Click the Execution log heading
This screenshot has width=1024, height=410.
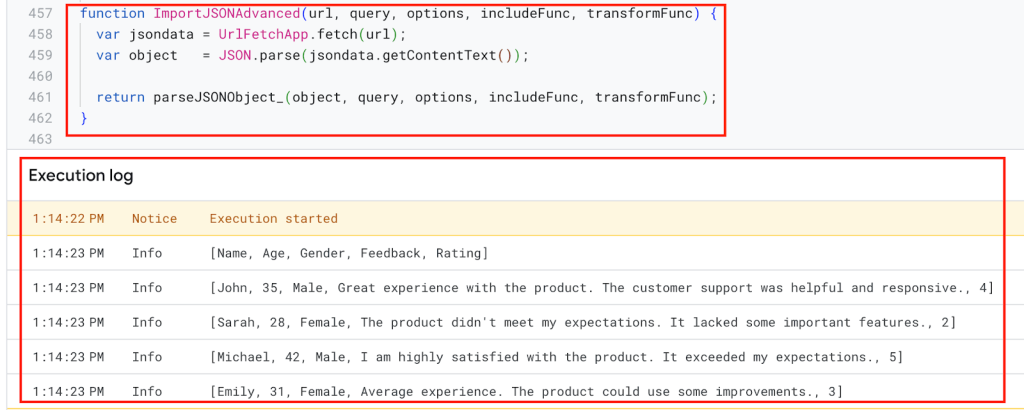coord(81,176)
